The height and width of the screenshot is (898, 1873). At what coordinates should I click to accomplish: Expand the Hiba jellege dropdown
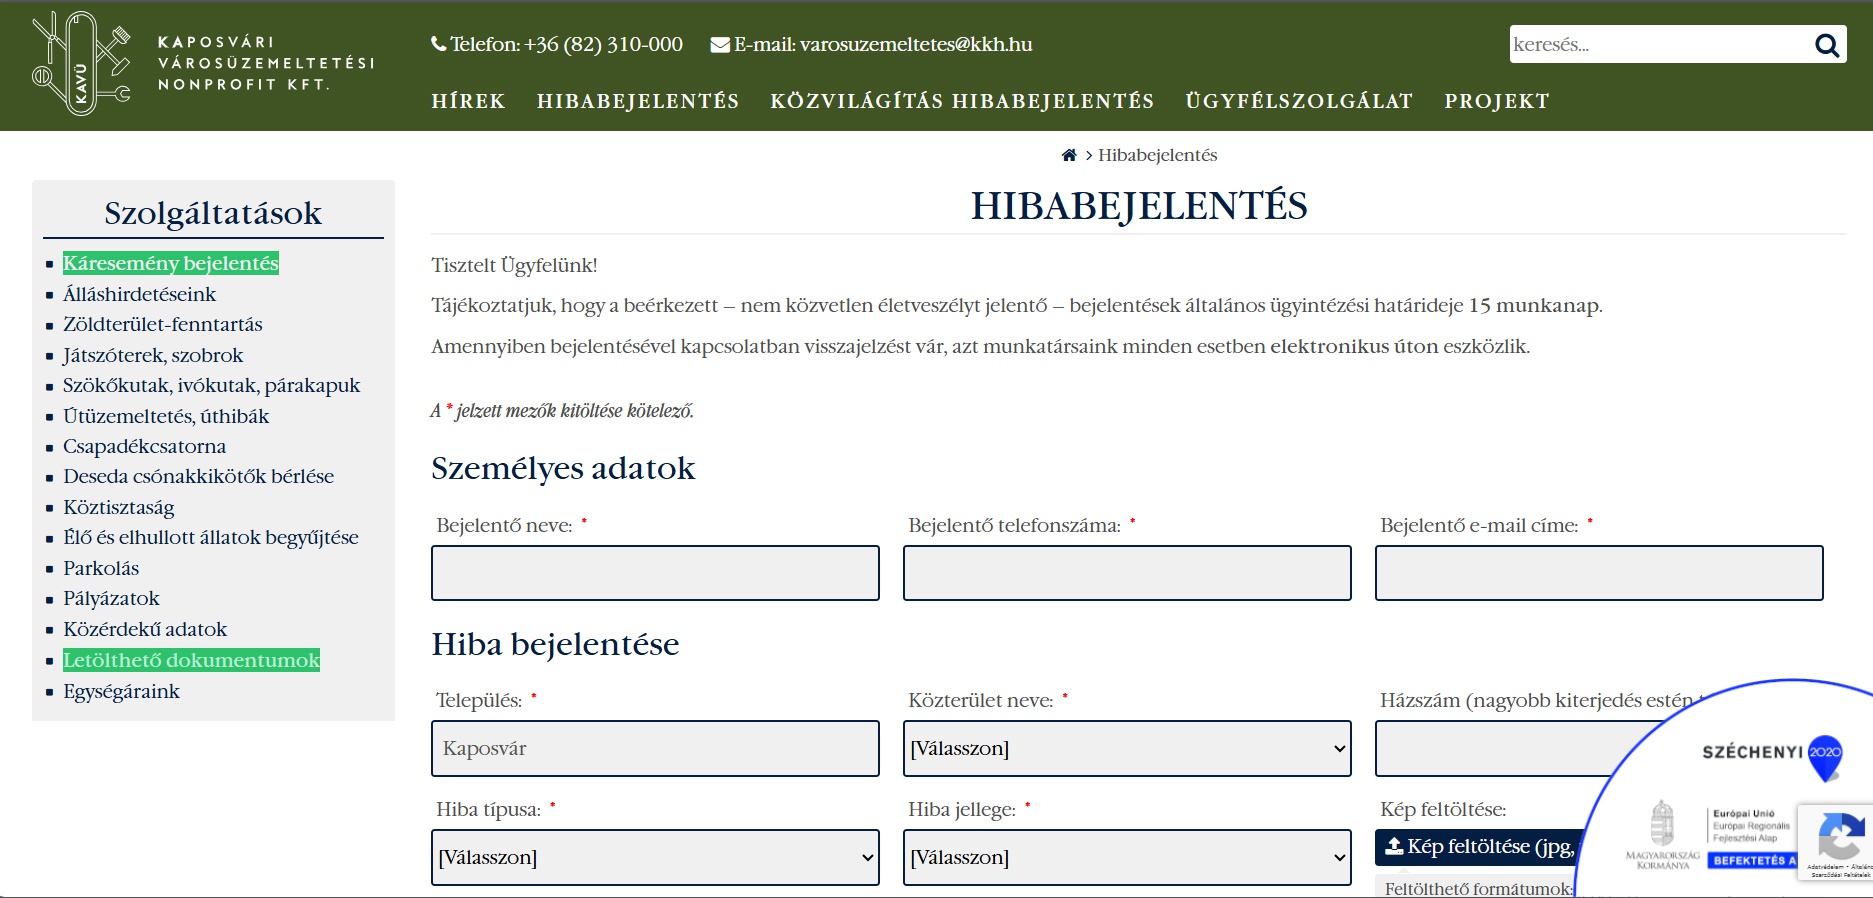point(1126,858)
